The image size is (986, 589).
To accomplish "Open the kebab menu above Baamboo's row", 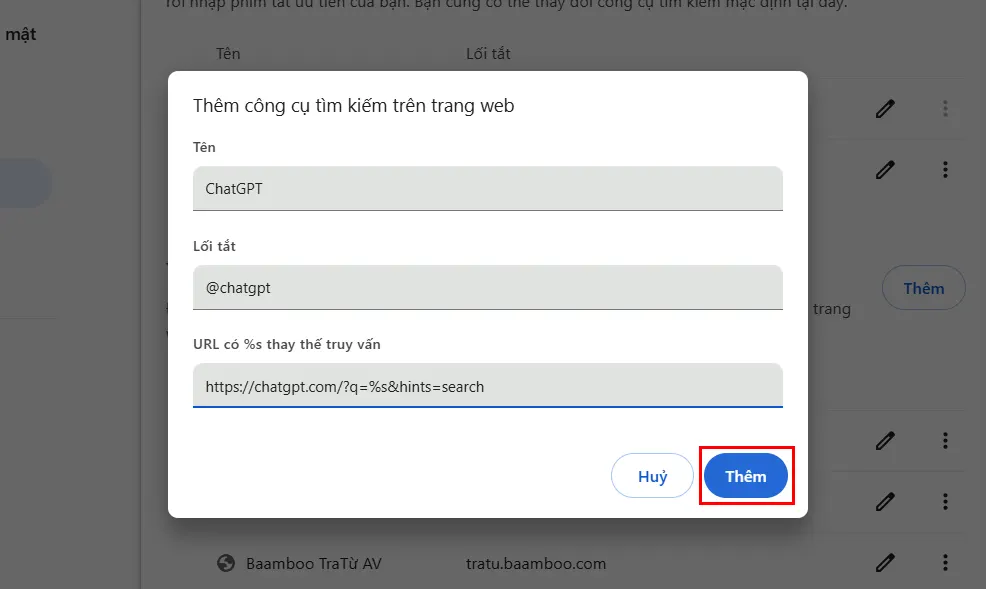I will tap(945, 501).
